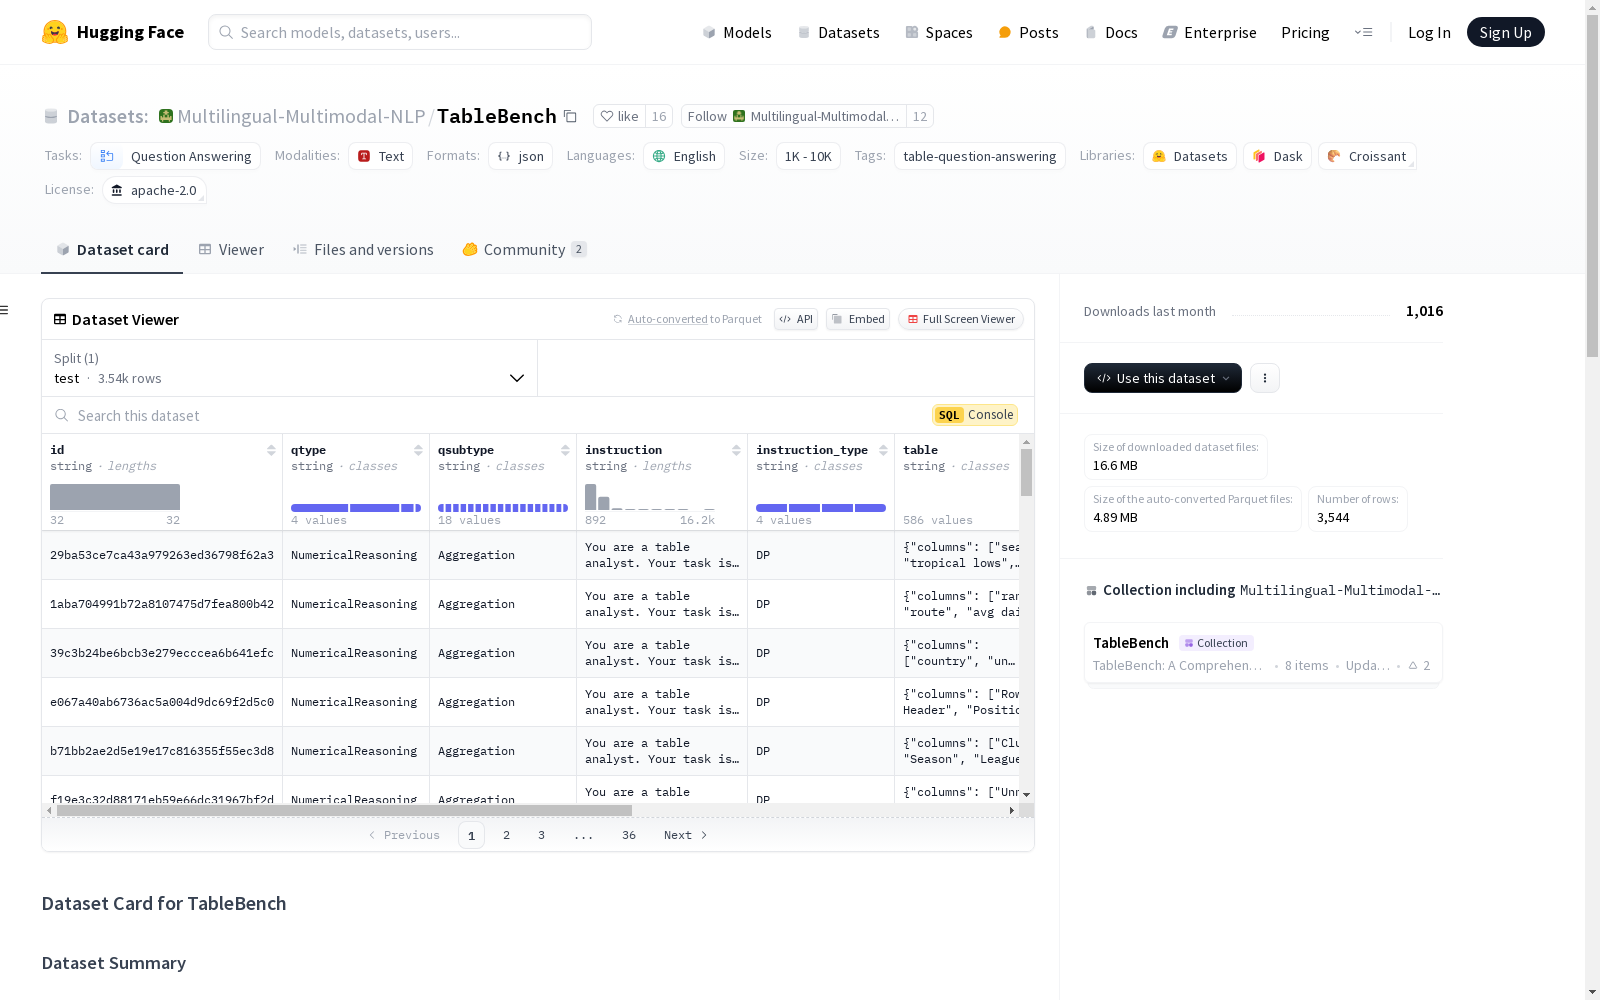Click the English language tag

pos(684,156)
